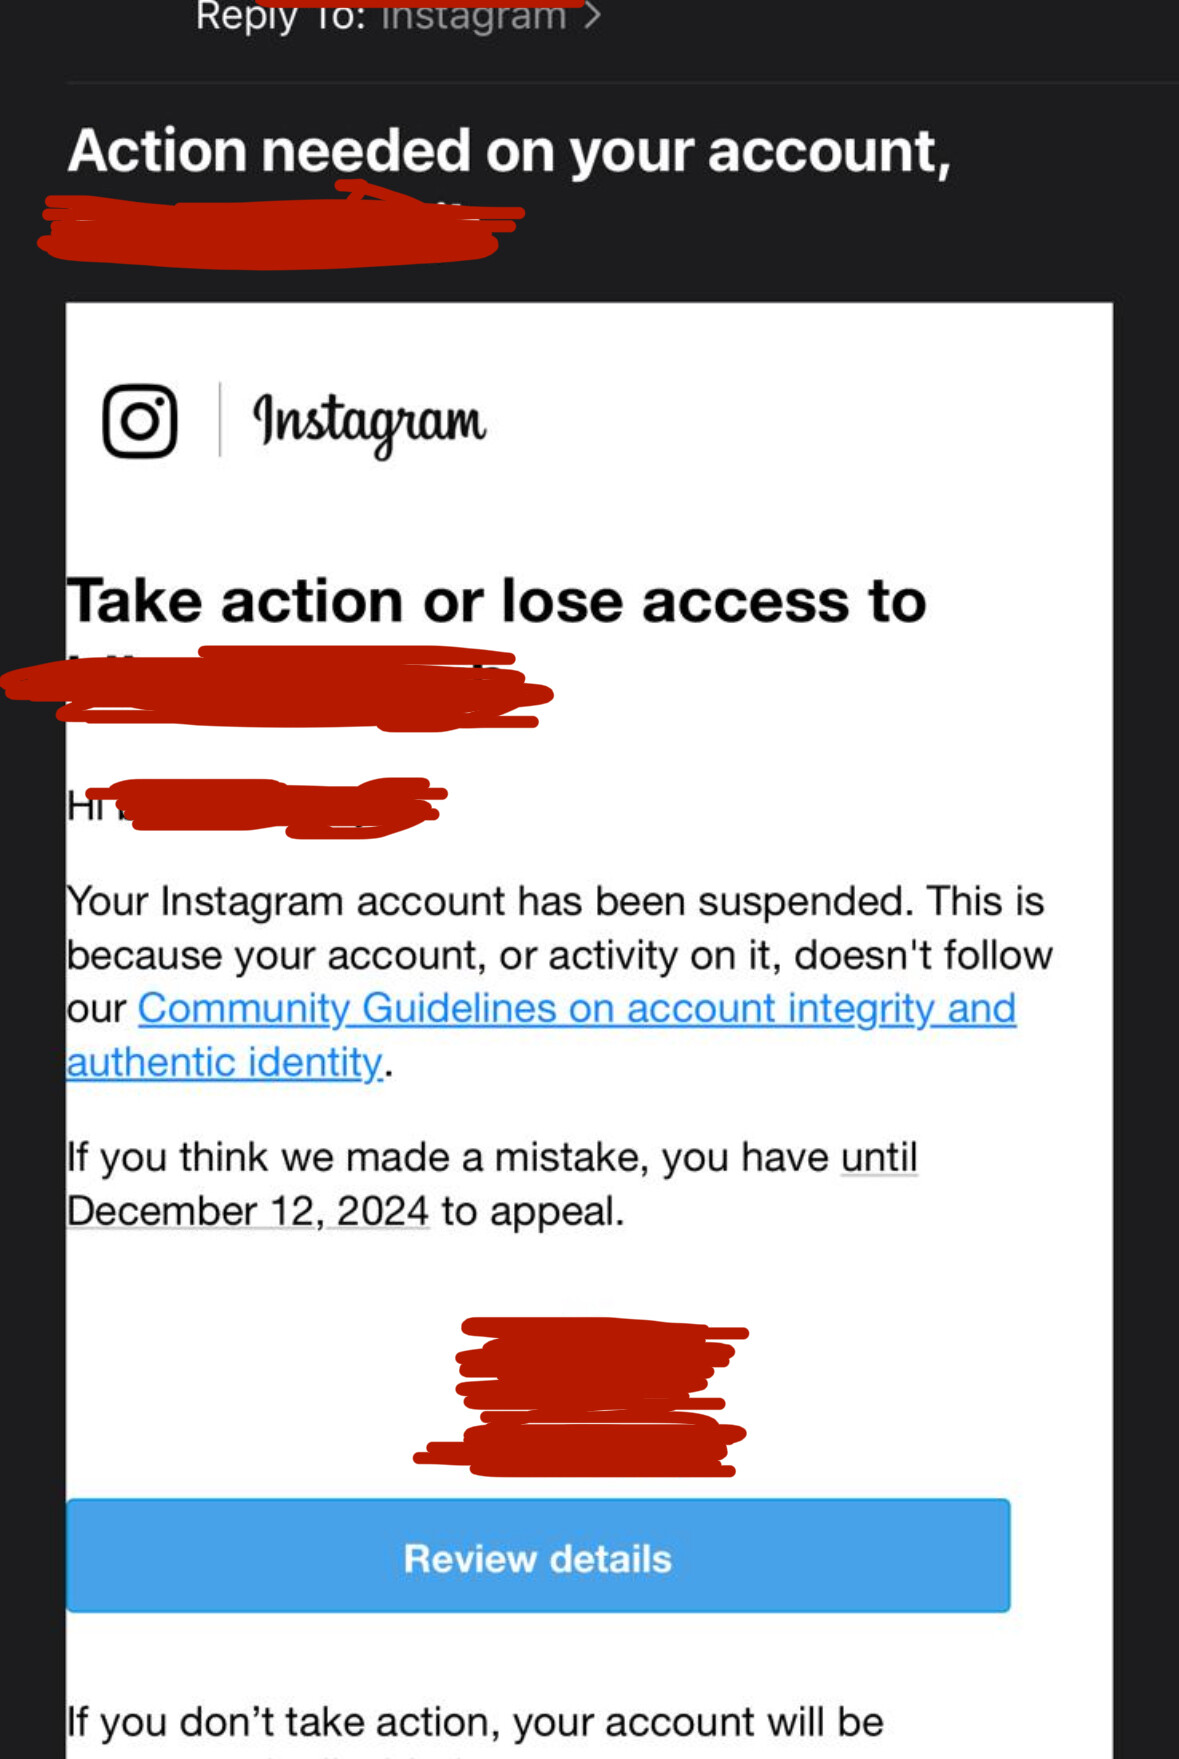Tap the redacted name after the Hi greeting
1179x1759 pixels.
(280, 806)
